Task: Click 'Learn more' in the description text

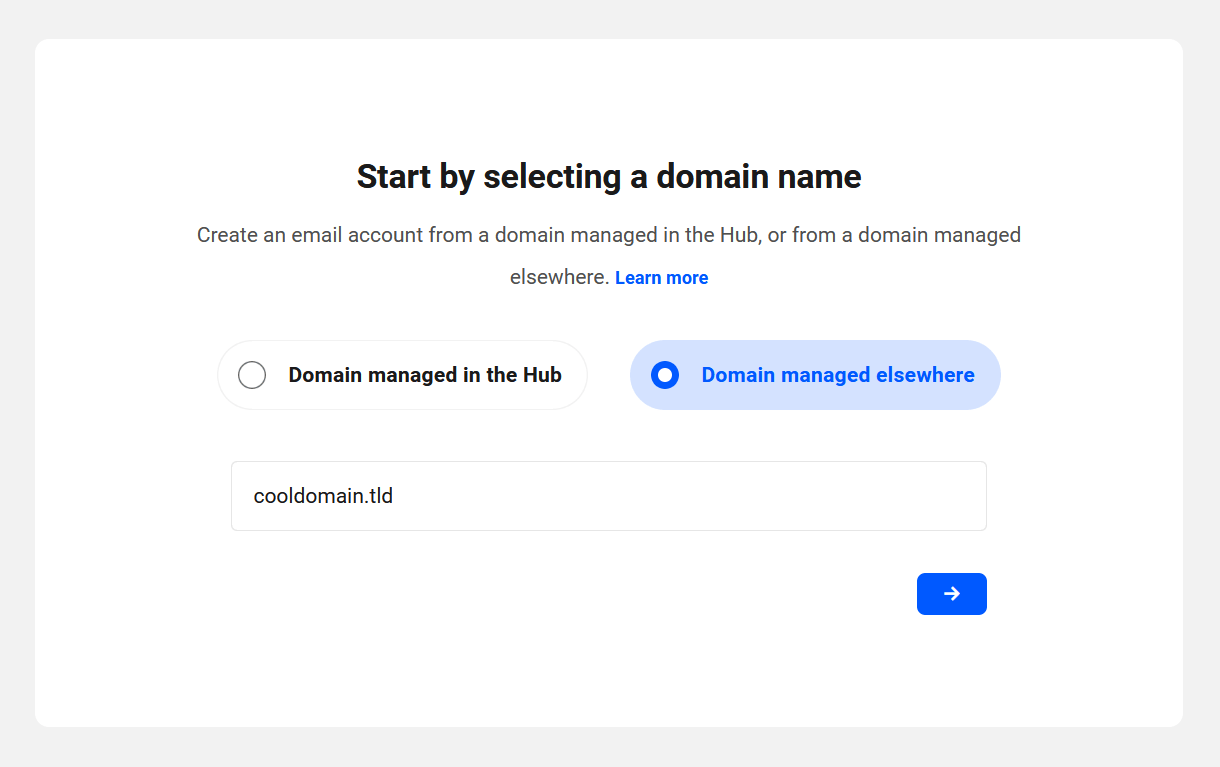Action: tap(661, 277)
